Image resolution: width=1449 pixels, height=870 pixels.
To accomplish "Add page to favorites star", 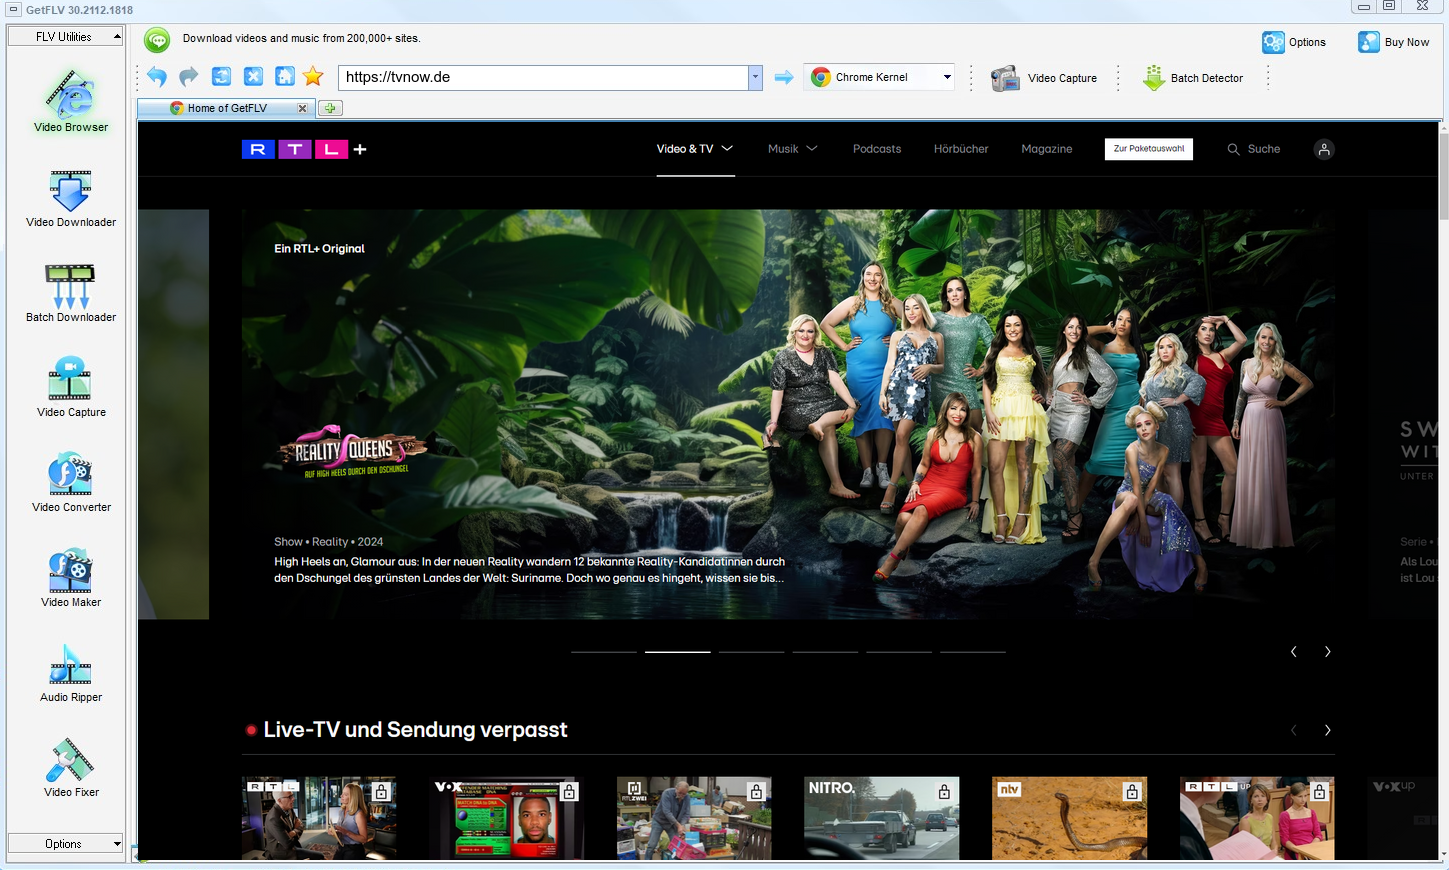I will point(313,77).
